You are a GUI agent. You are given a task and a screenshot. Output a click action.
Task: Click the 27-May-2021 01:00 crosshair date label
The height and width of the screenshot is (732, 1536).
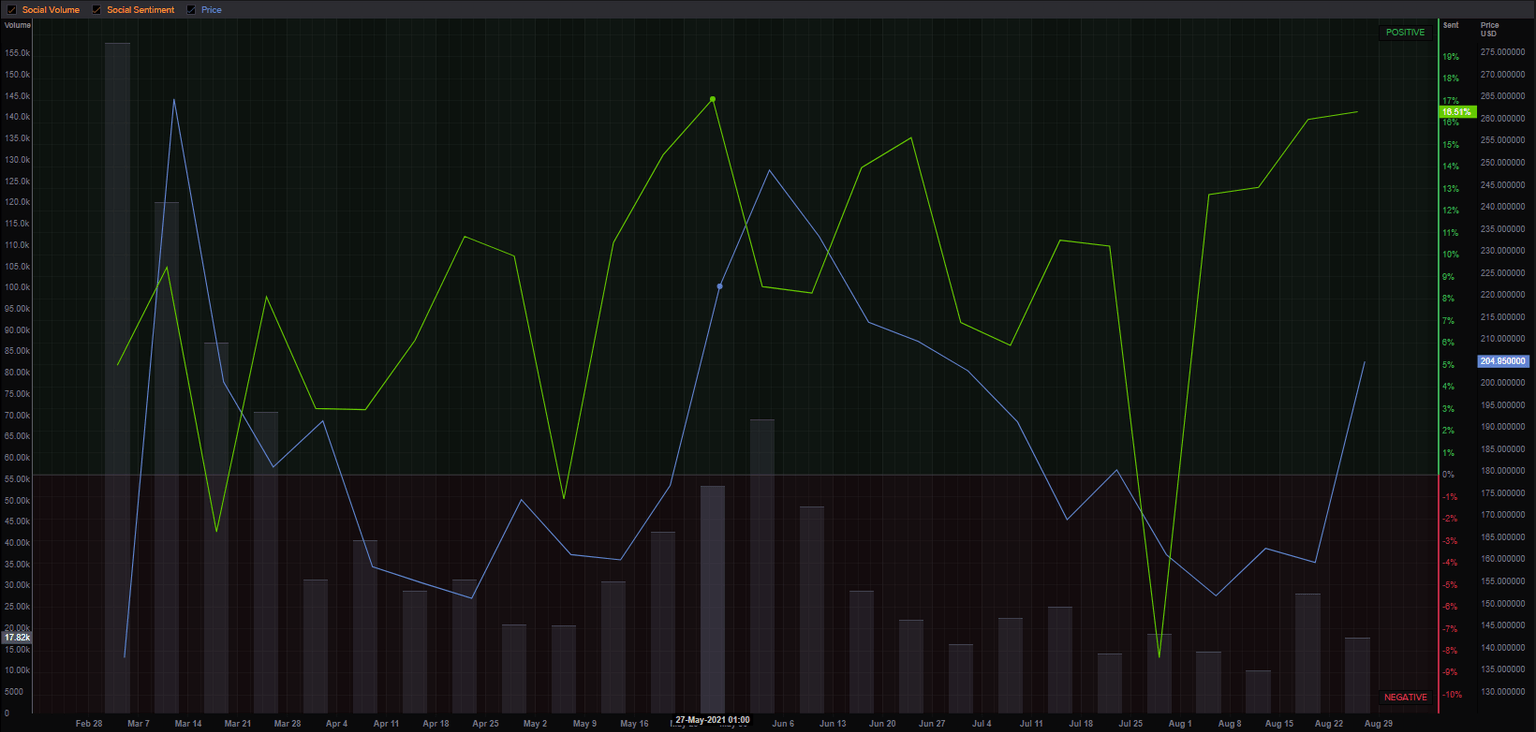tap(712, 720)
